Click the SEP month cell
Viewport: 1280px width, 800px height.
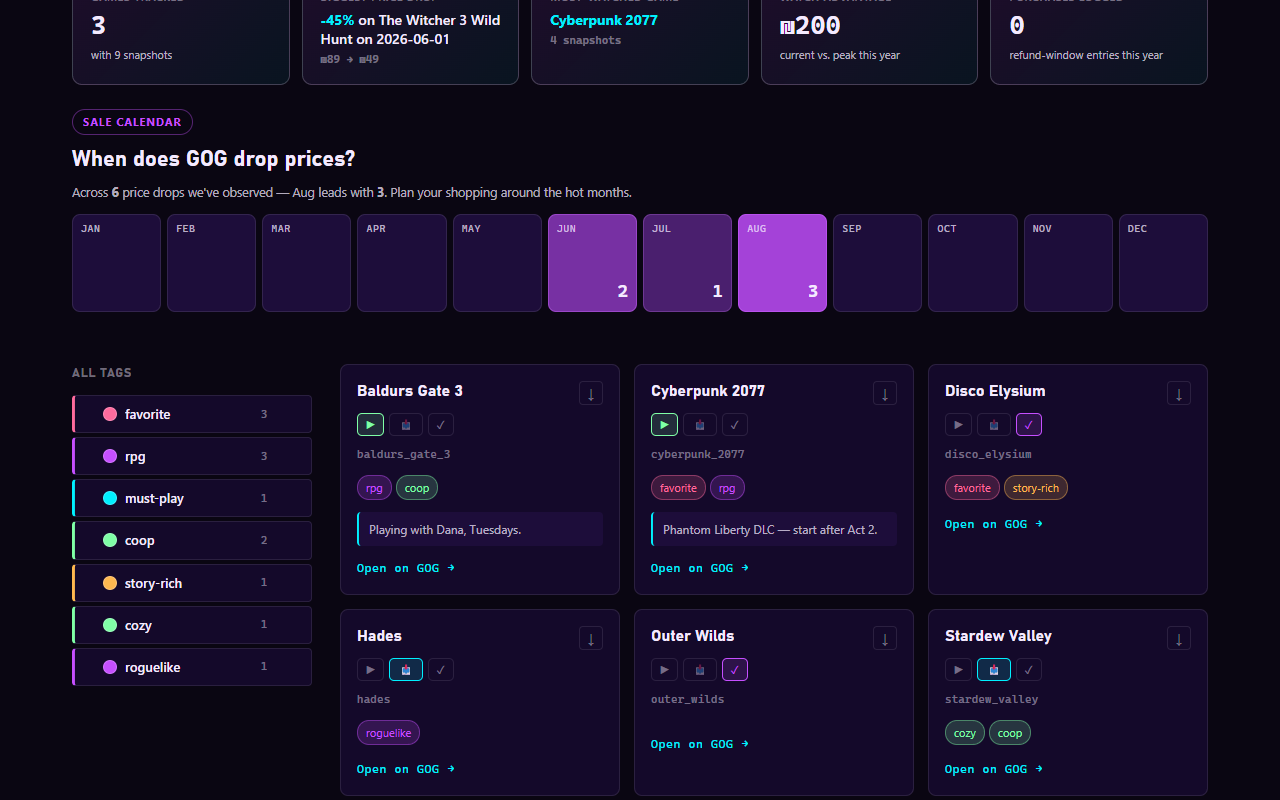(x=877, y=263)
